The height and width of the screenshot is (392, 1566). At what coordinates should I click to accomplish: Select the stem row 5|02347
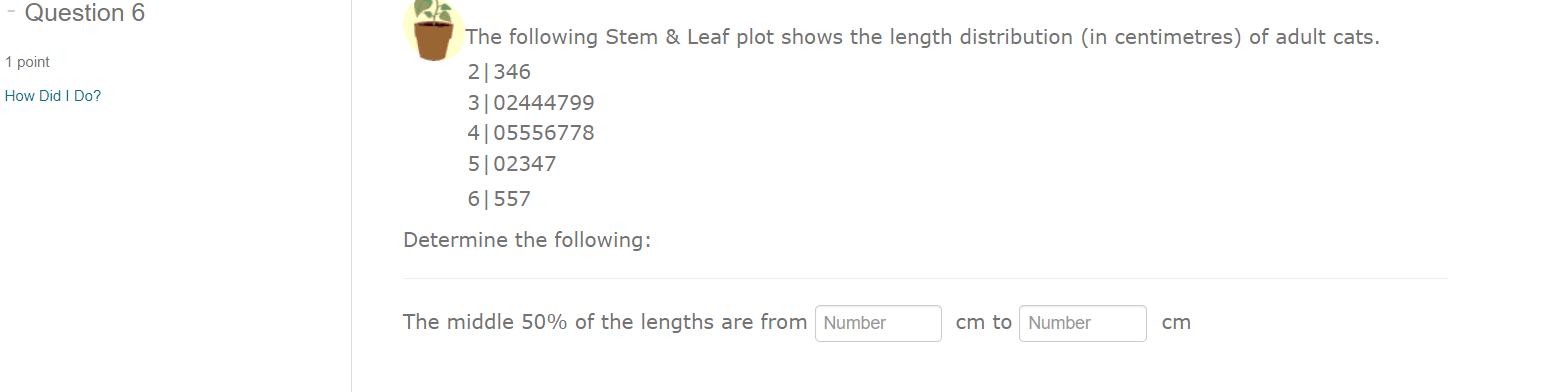512,163
